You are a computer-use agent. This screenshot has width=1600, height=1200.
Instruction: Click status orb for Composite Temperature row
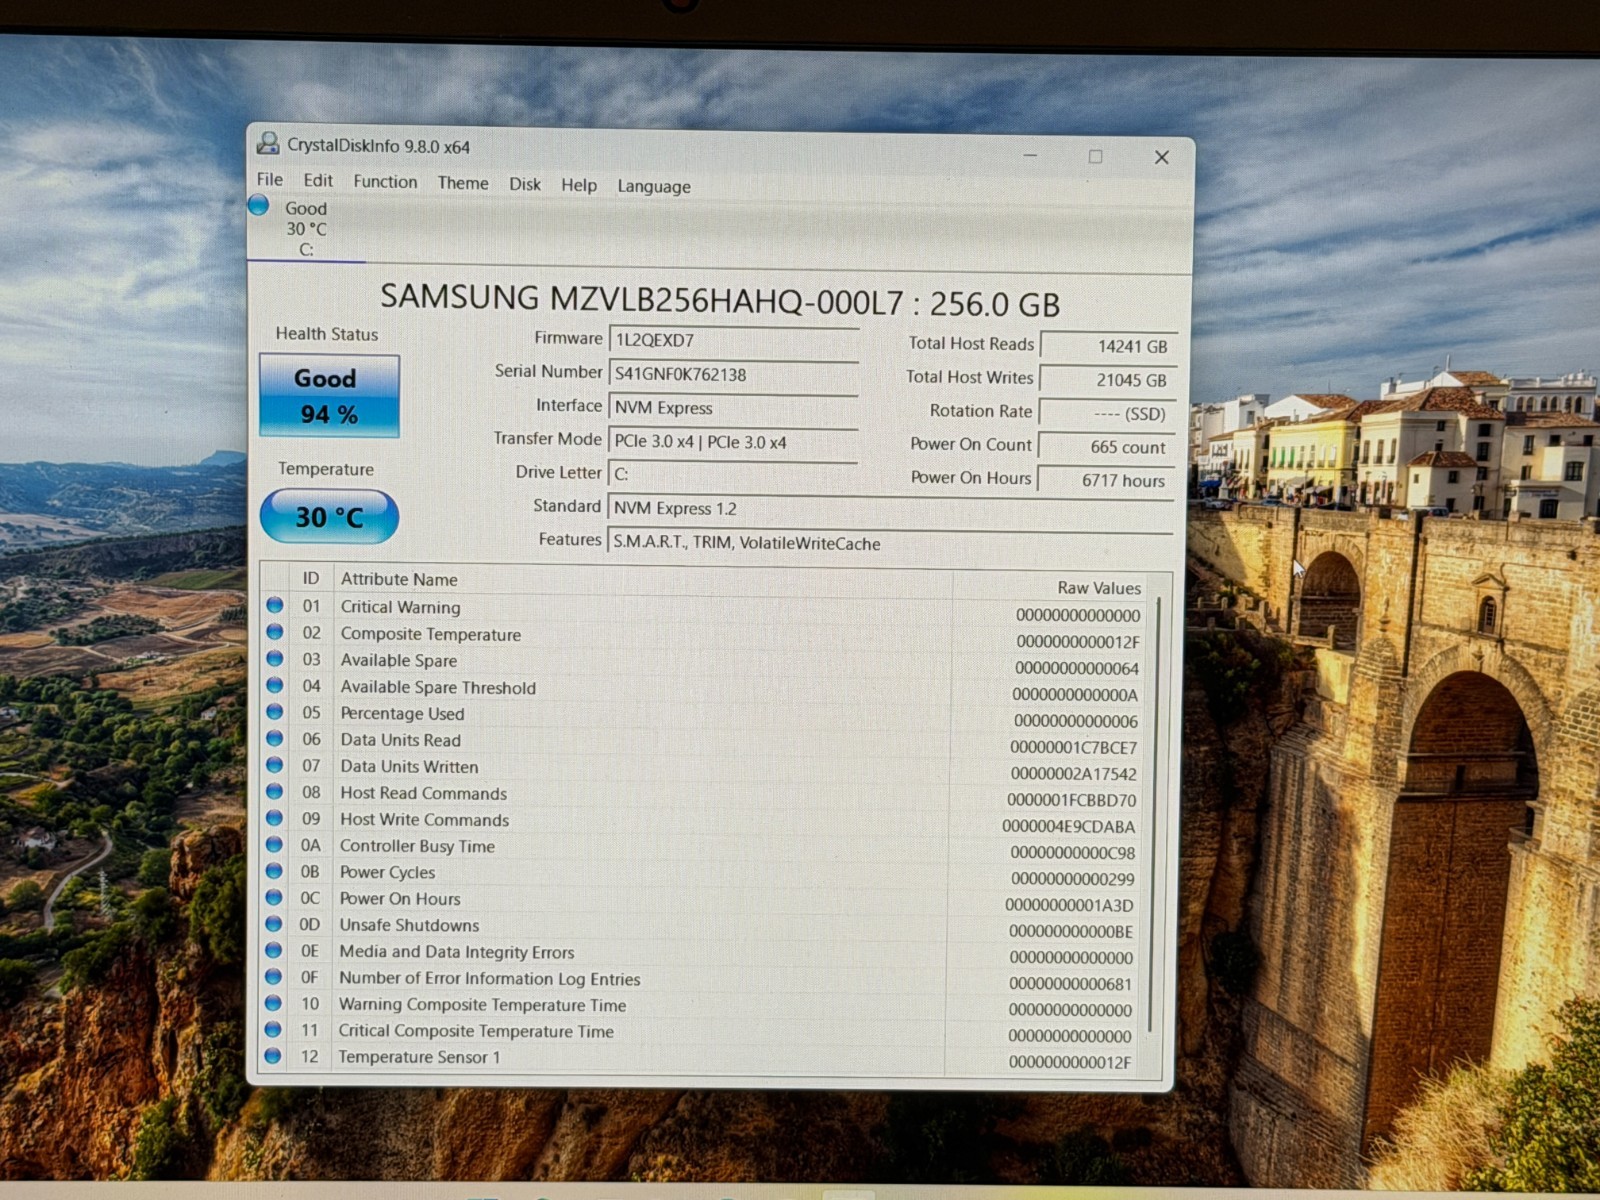coord(275,632)
